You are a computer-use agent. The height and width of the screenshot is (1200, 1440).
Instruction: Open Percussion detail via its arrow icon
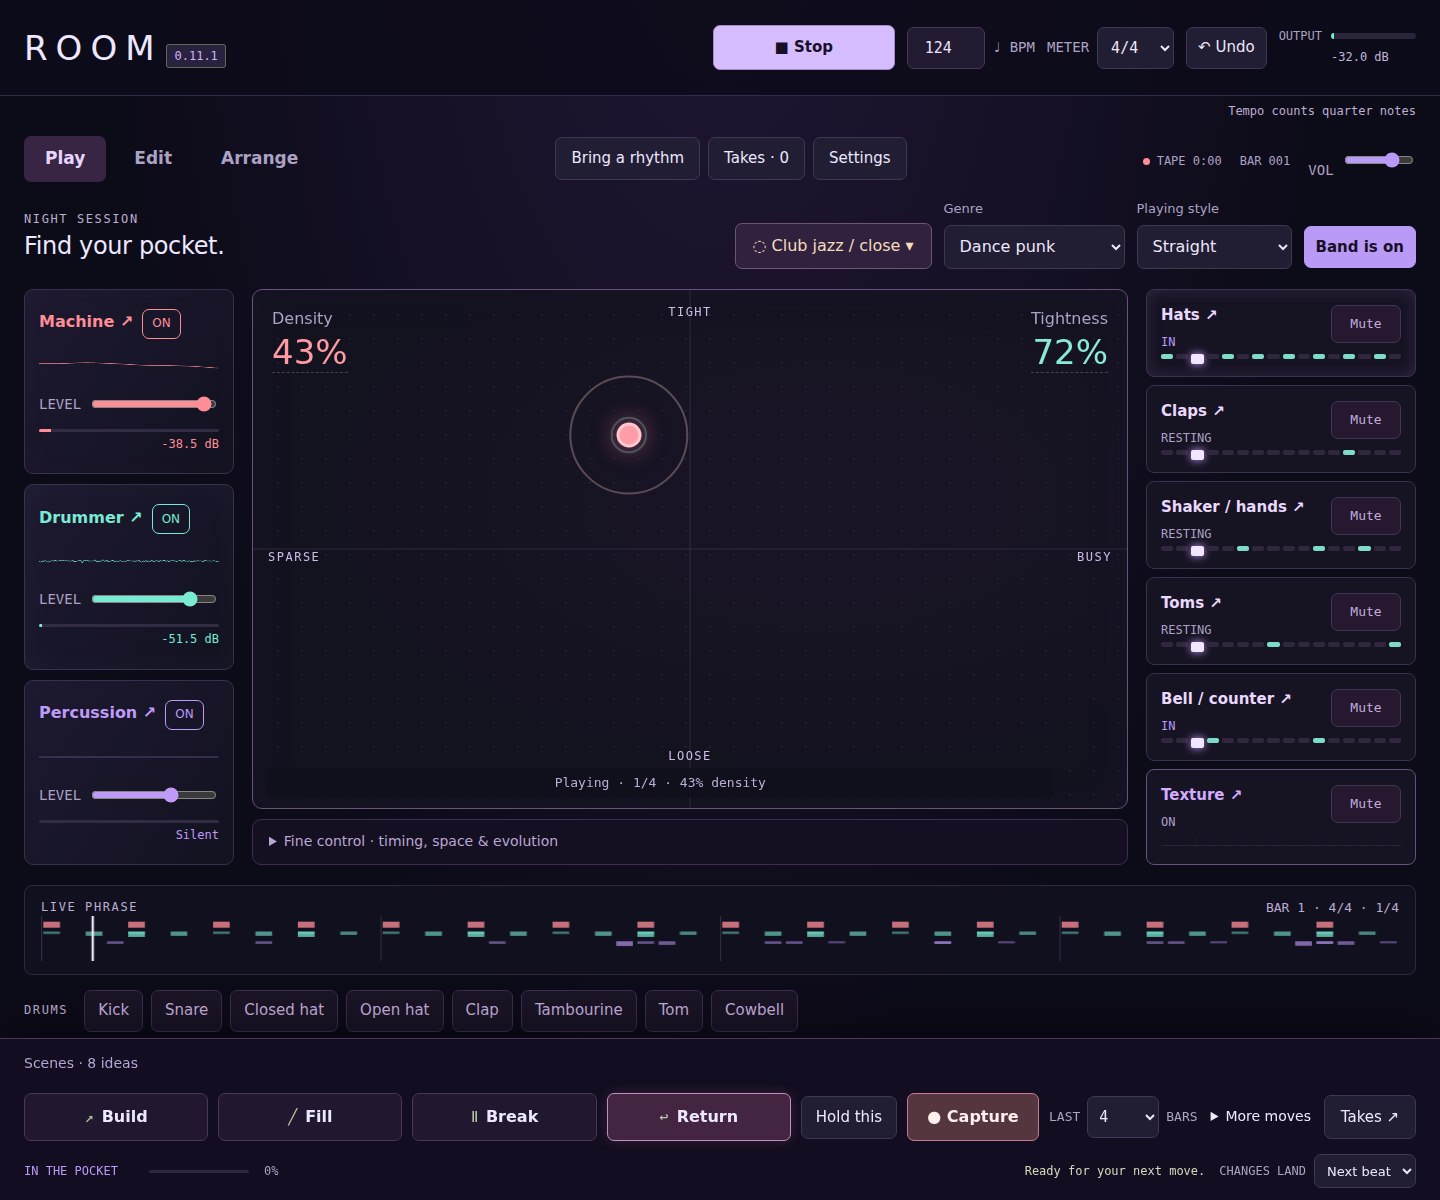[149, 713]
